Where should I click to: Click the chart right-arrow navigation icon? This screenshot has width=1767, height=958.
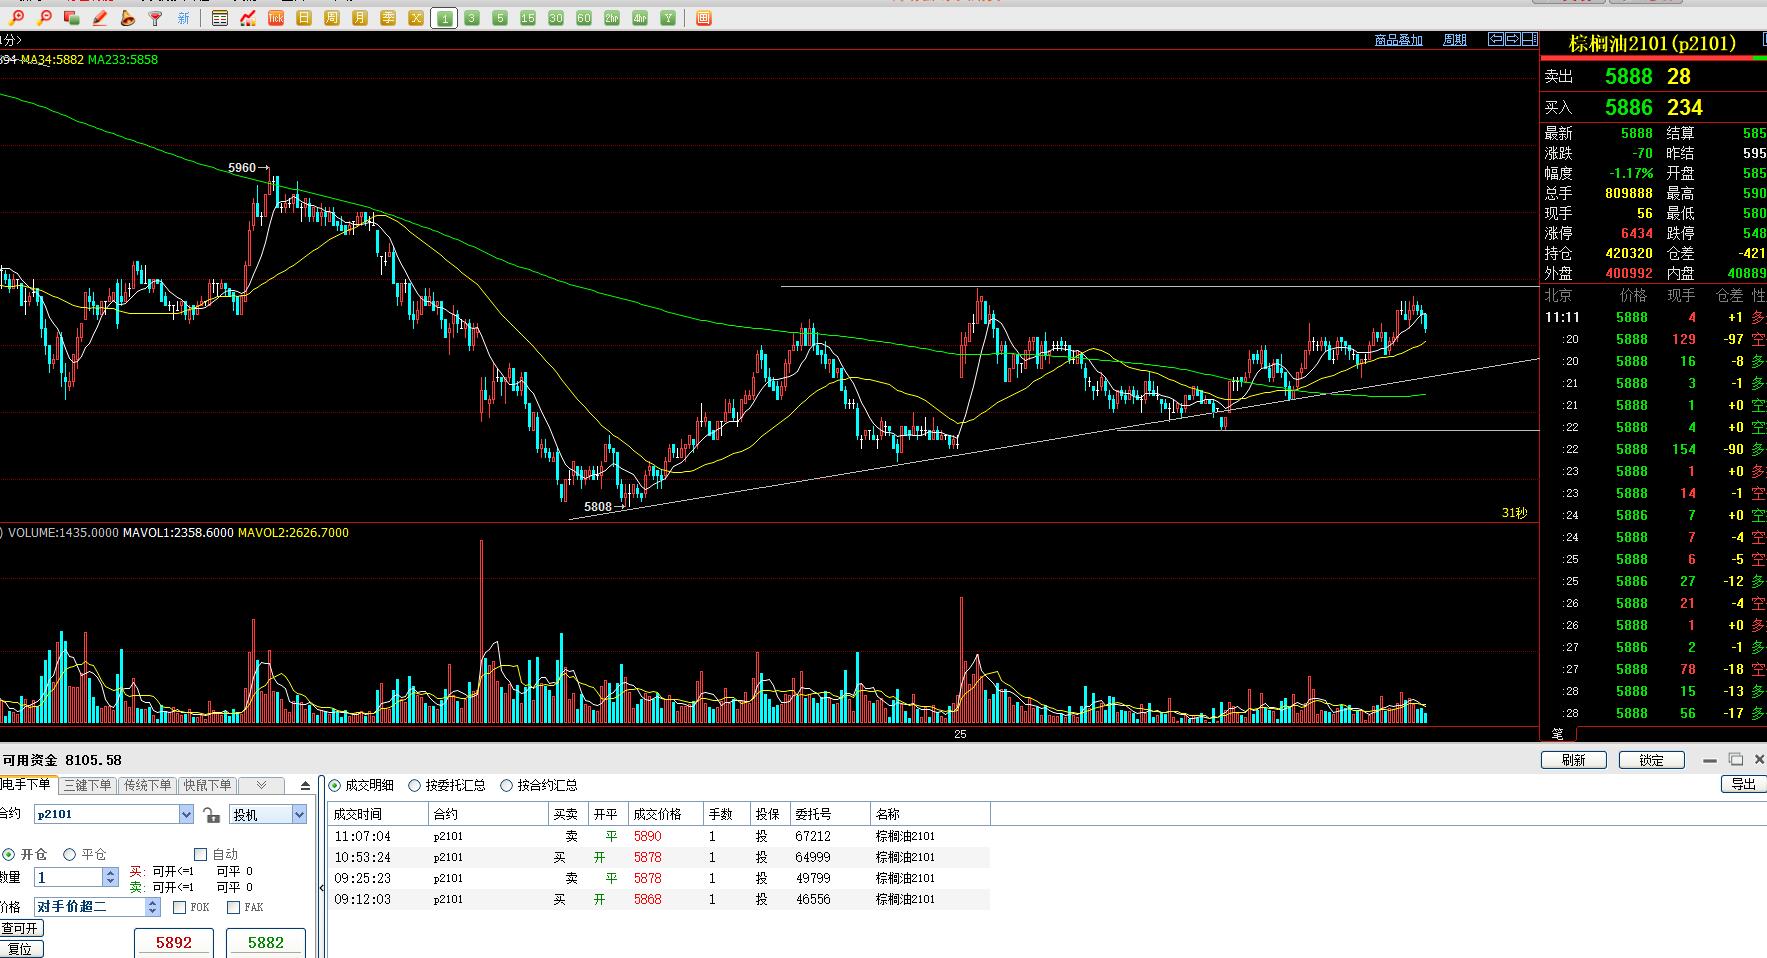pos(1513,39)
